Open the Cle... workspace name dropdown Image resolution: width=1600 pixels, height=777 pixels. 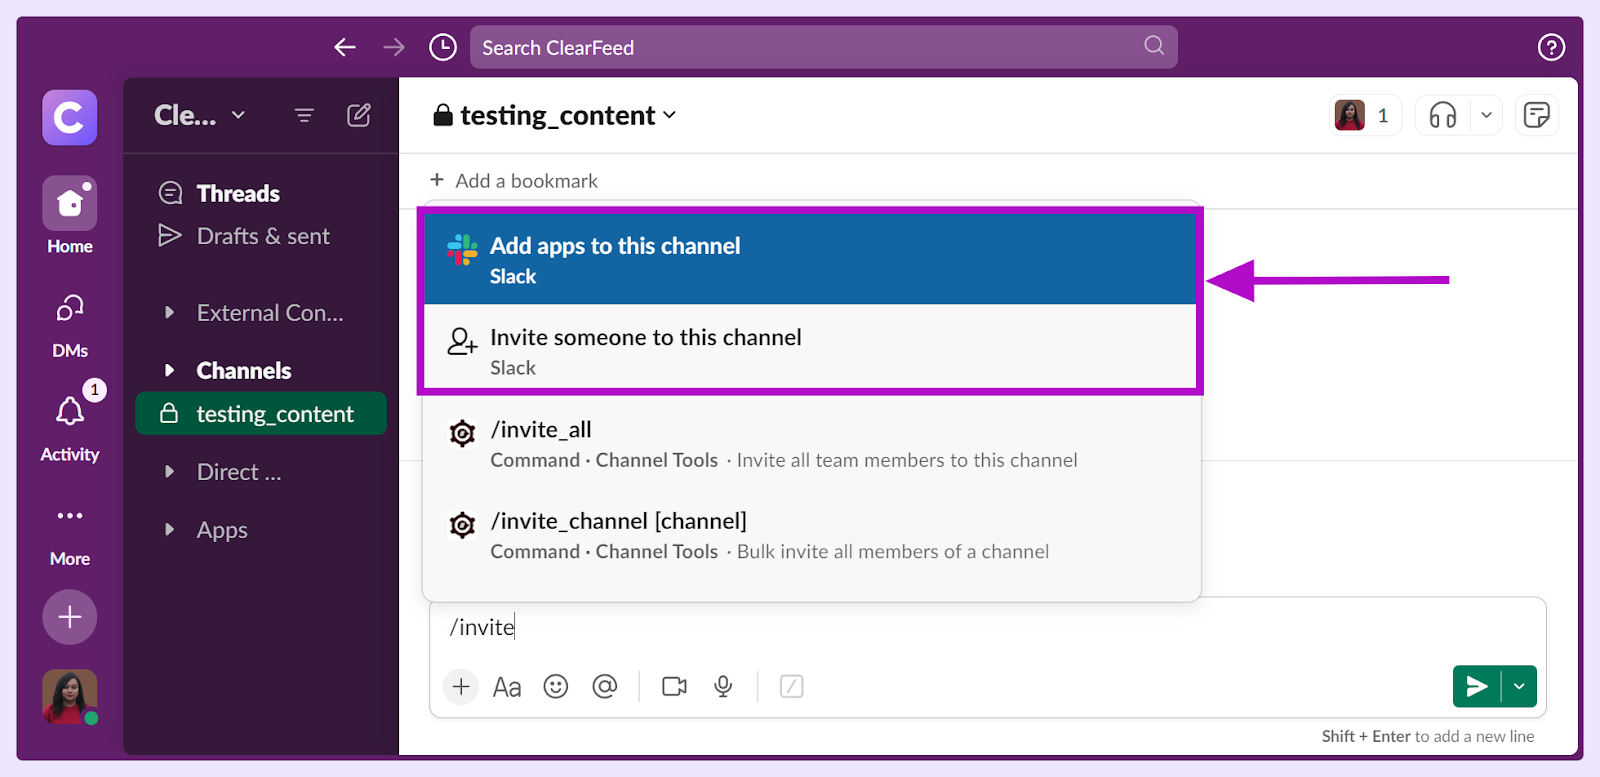coord(199,115)
